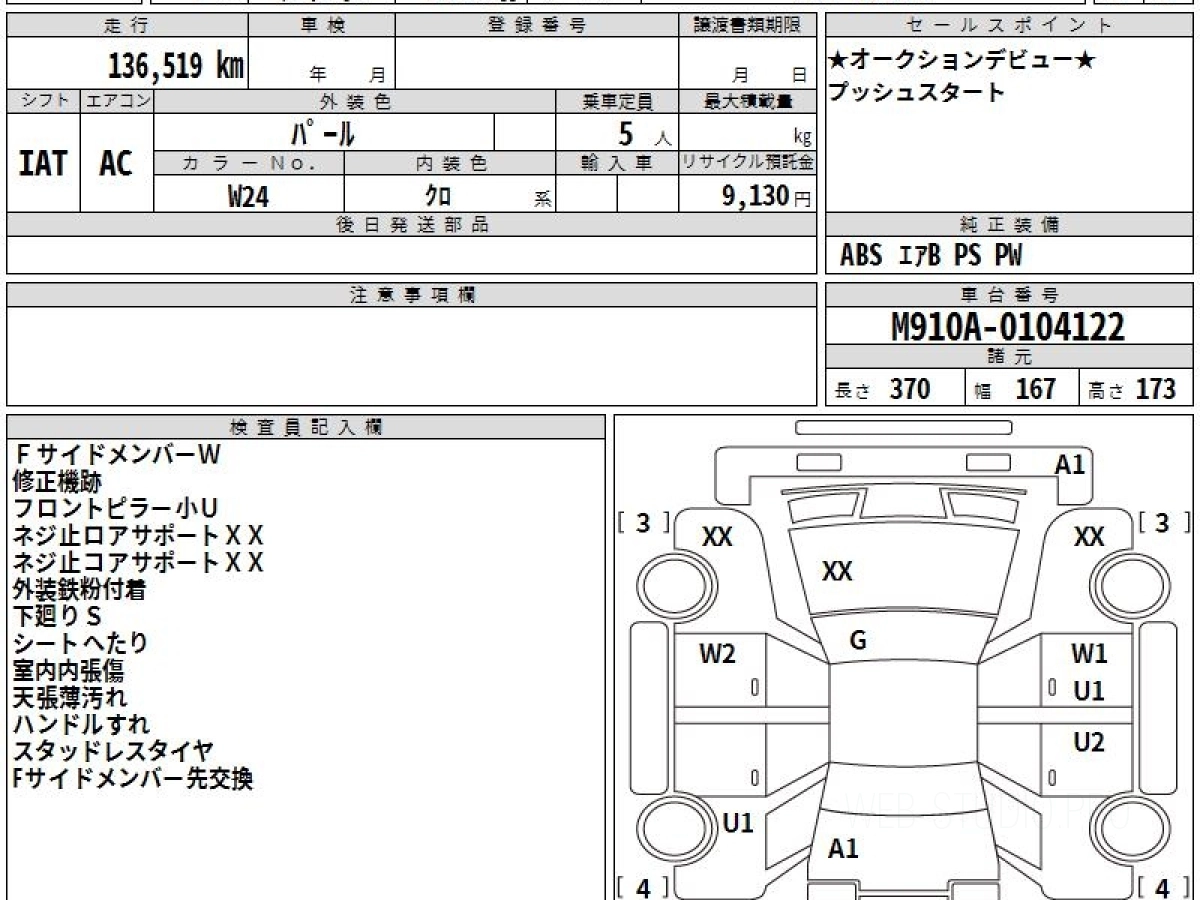Select the note 下廻りS

[57, 616]
